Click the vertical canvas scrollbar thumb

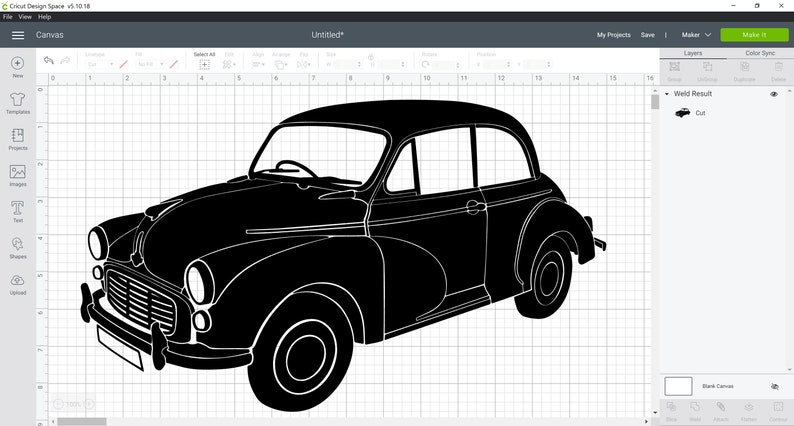point(655,101)
